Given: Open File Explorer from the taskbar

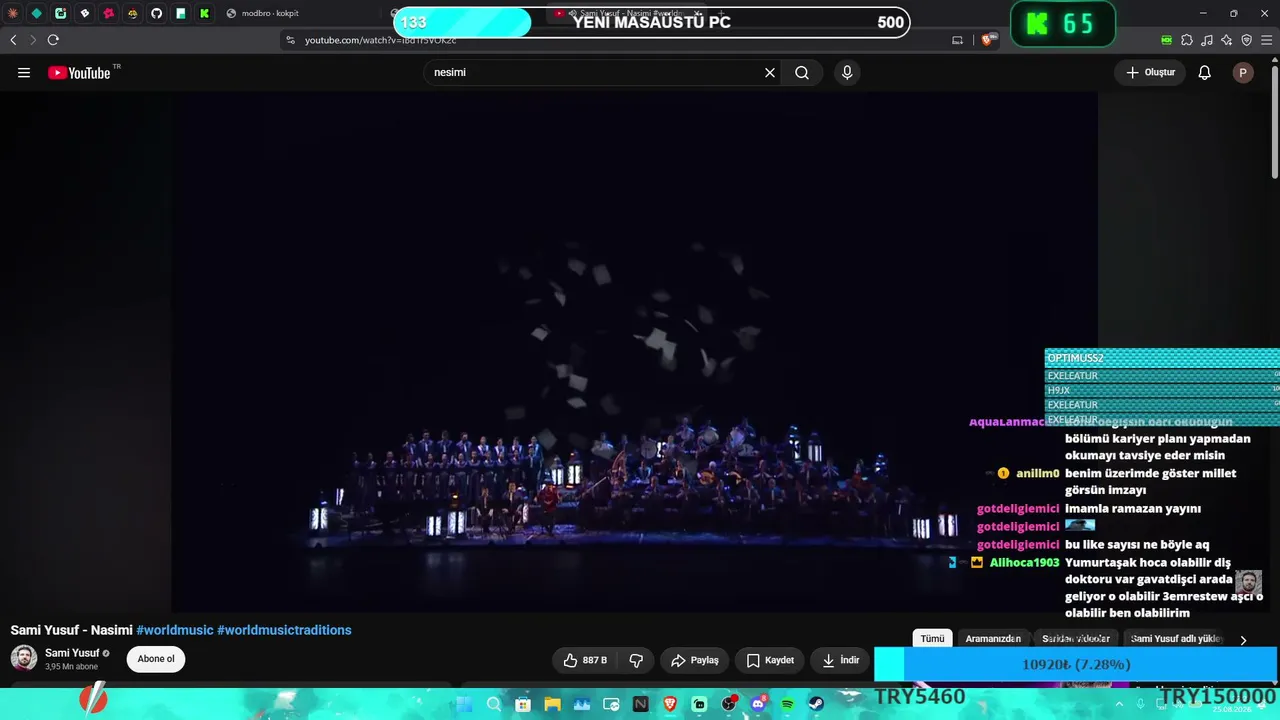Looking at the screenshot, I should pos(552,704).
